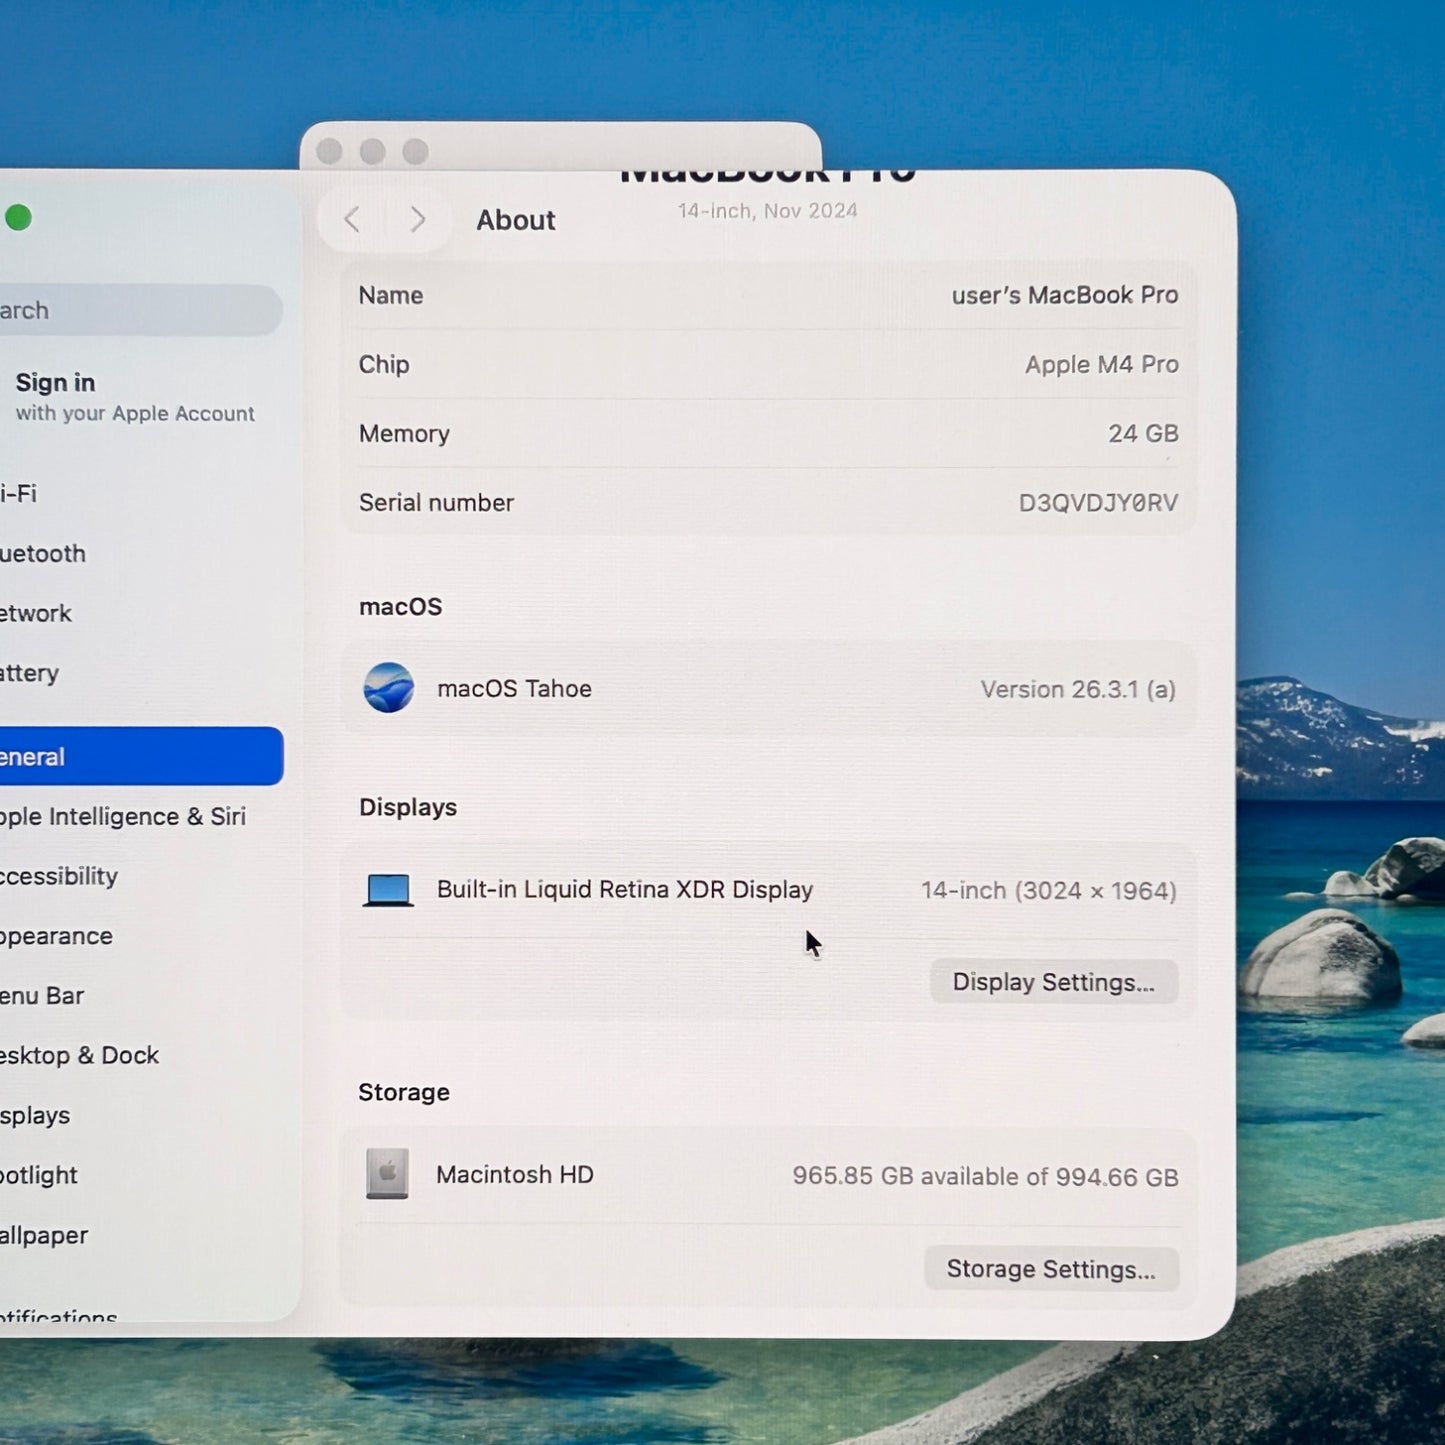The image size is (1445, 1445).
Task: Click the "Storage" section heading
Action: (x=404, y=1092)
